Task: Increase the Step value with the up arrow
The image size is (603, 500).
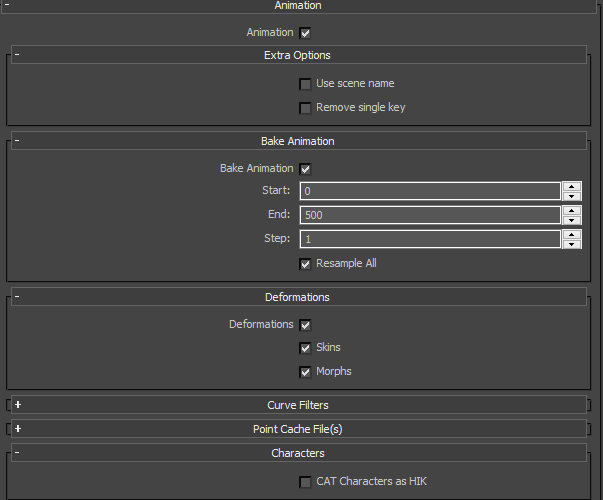Action: coord(571,235)
